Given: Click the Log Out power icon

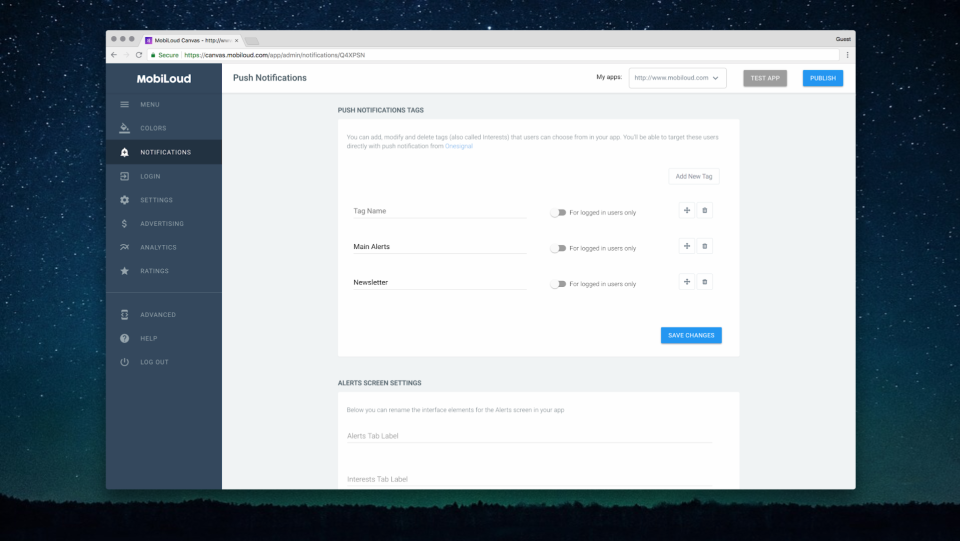Looking at the screenshot, I should [124, 362].
